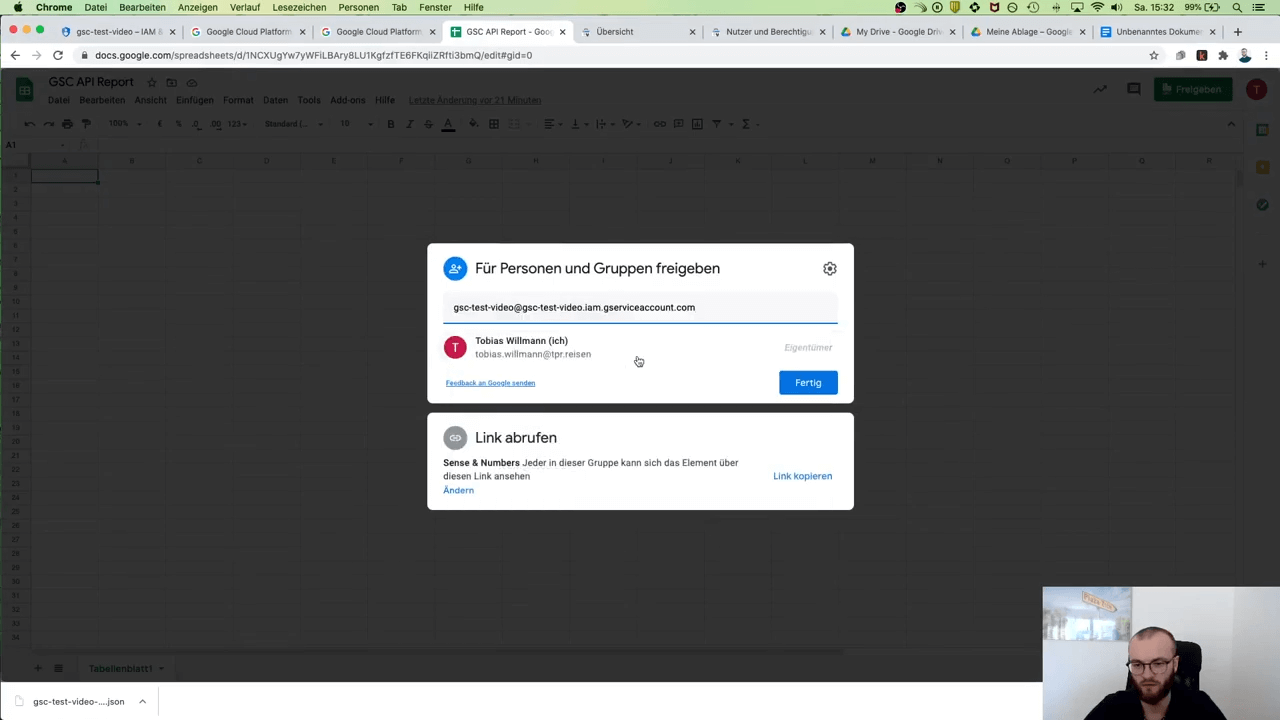
Task: Open the functions sigma dropdown
Action: (x=749, y=124)
